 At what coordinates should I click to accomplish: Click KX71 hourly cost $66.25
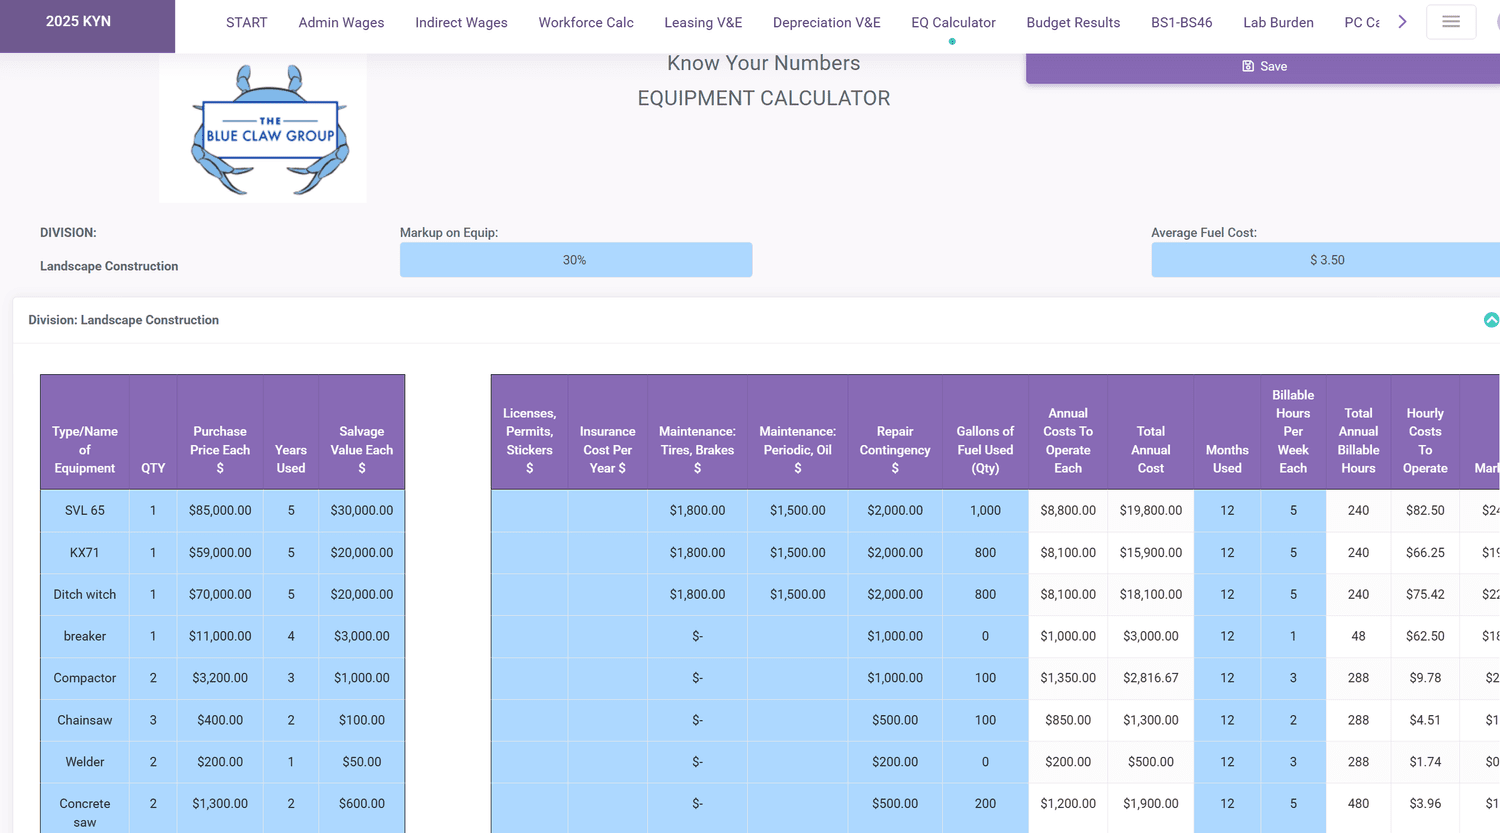1425,553
